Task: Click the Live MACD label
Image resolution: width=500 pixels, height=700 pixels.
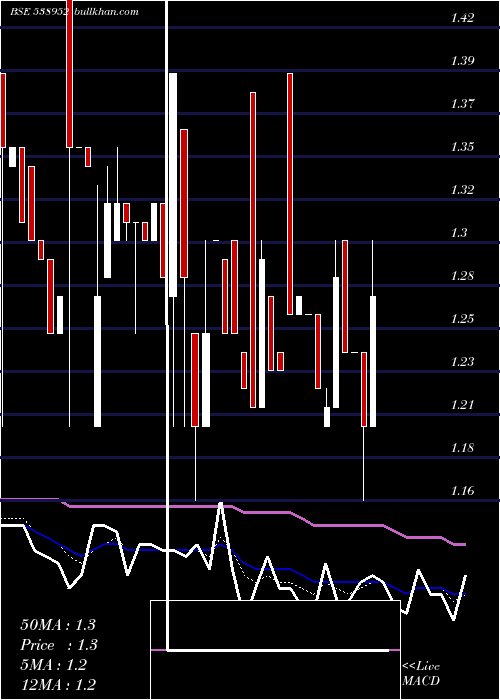Action: pos(421,674)
